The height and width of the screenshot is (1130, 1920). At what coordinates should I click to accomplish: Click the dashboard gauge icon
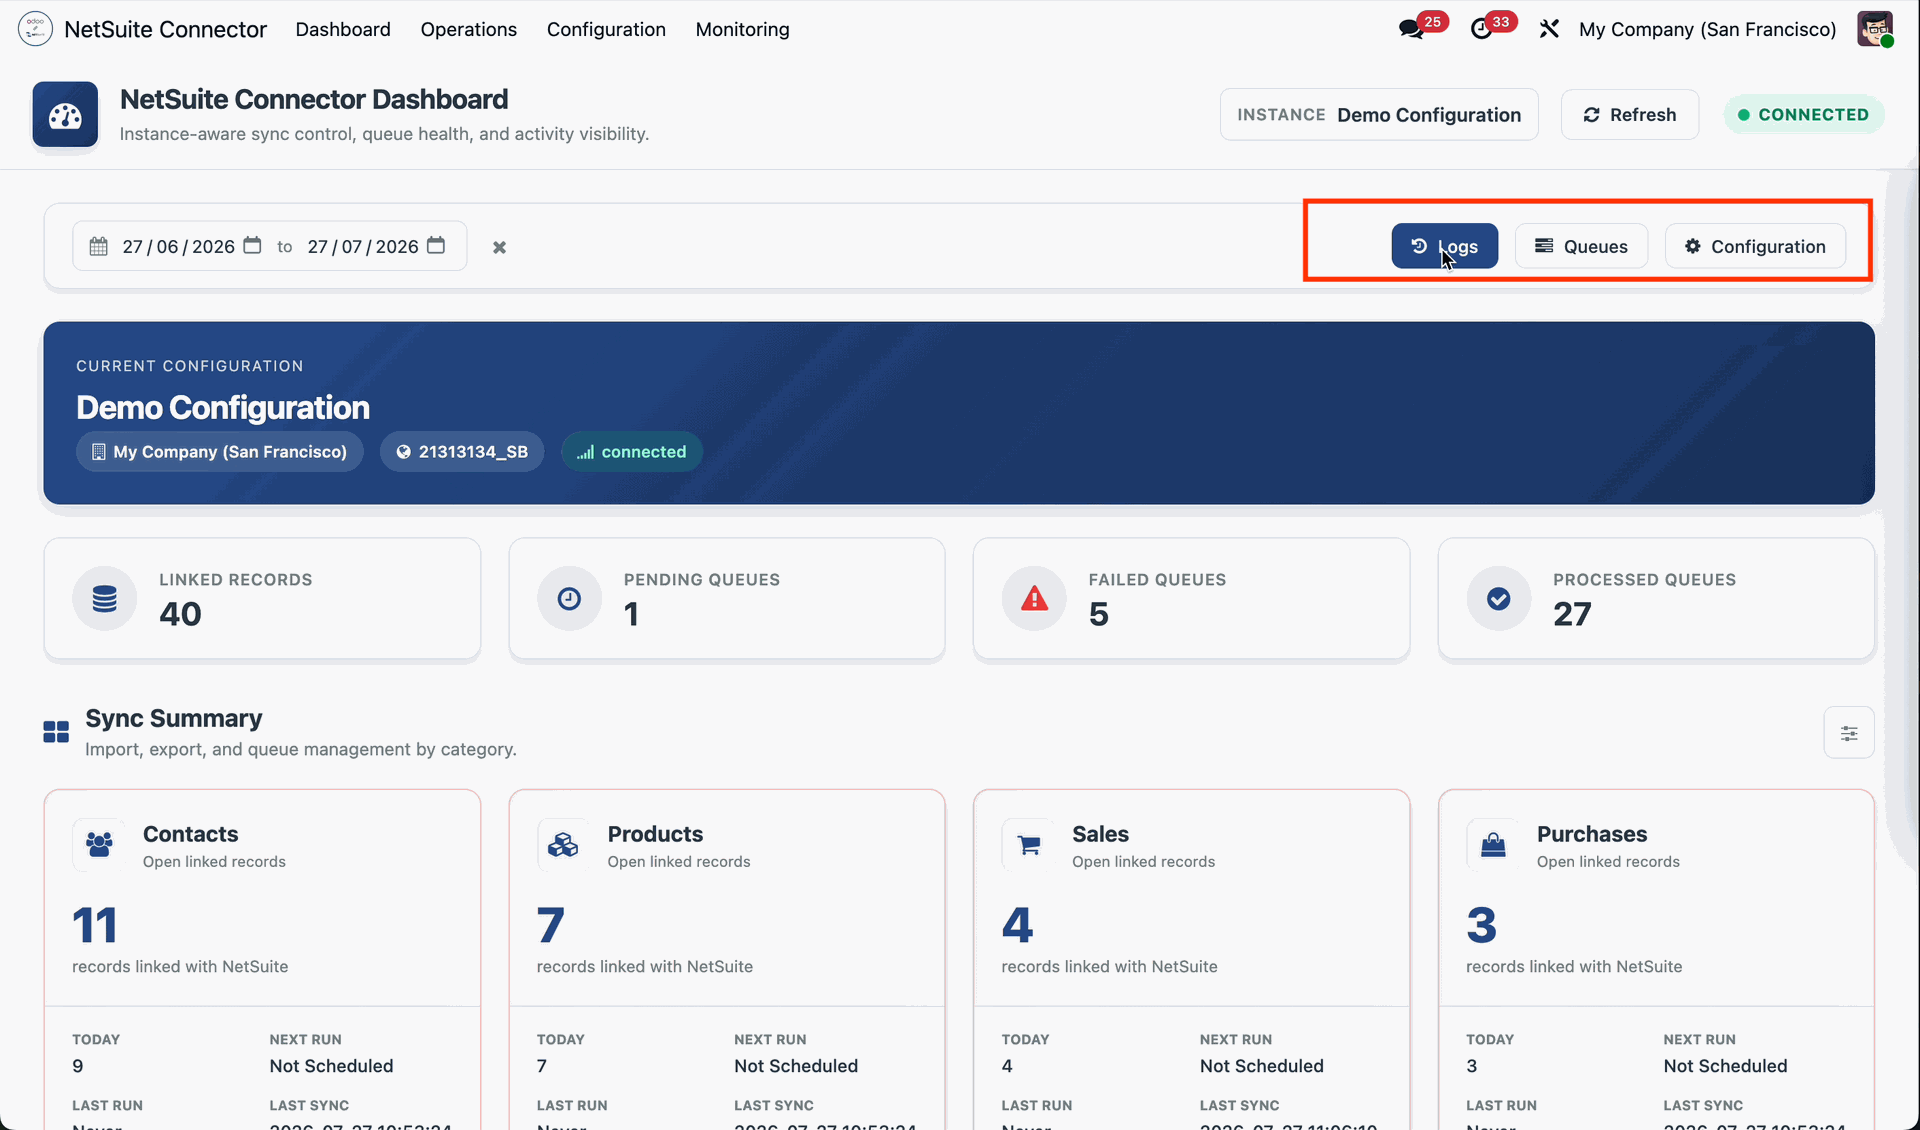click(x=65, y=115)
